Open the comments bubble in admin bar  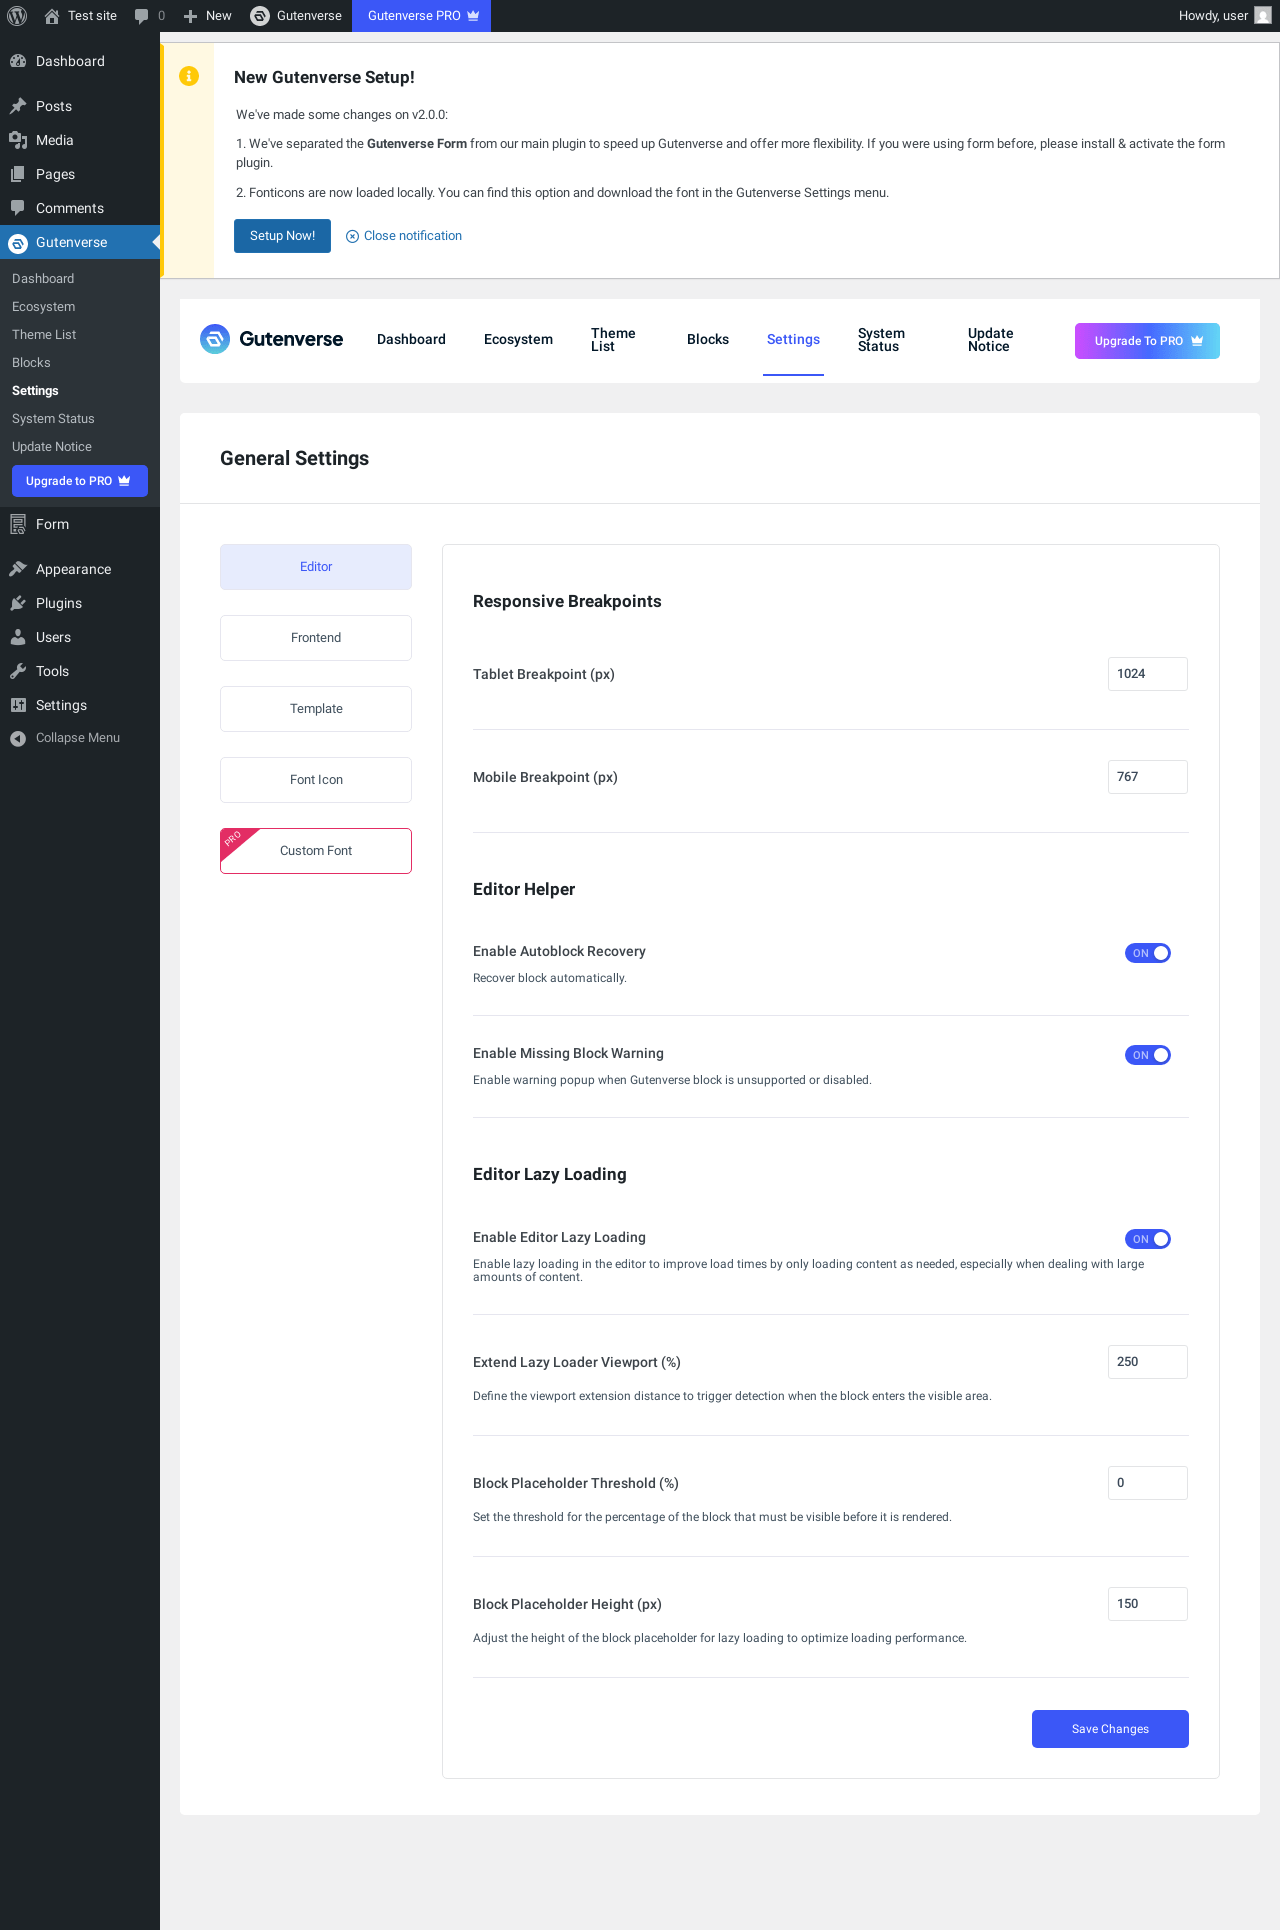point(142,16)
